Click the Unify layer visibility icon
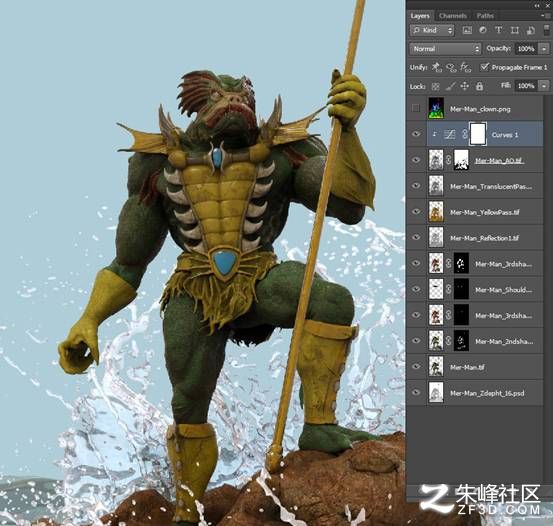Screen dimensions: 553x526 click(451, 67)
